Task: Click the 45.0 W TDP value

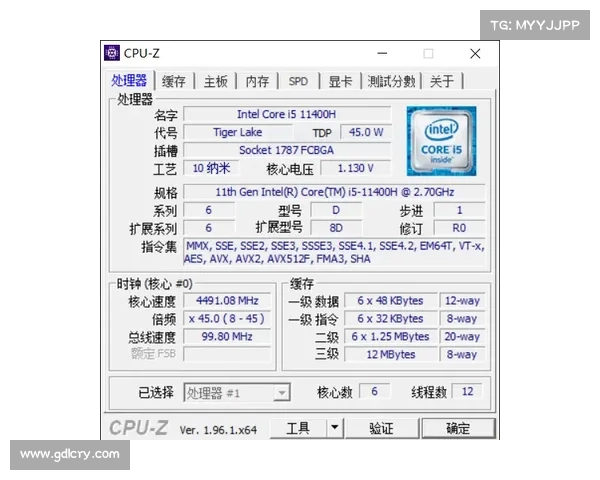Action: tap(366, 132)
